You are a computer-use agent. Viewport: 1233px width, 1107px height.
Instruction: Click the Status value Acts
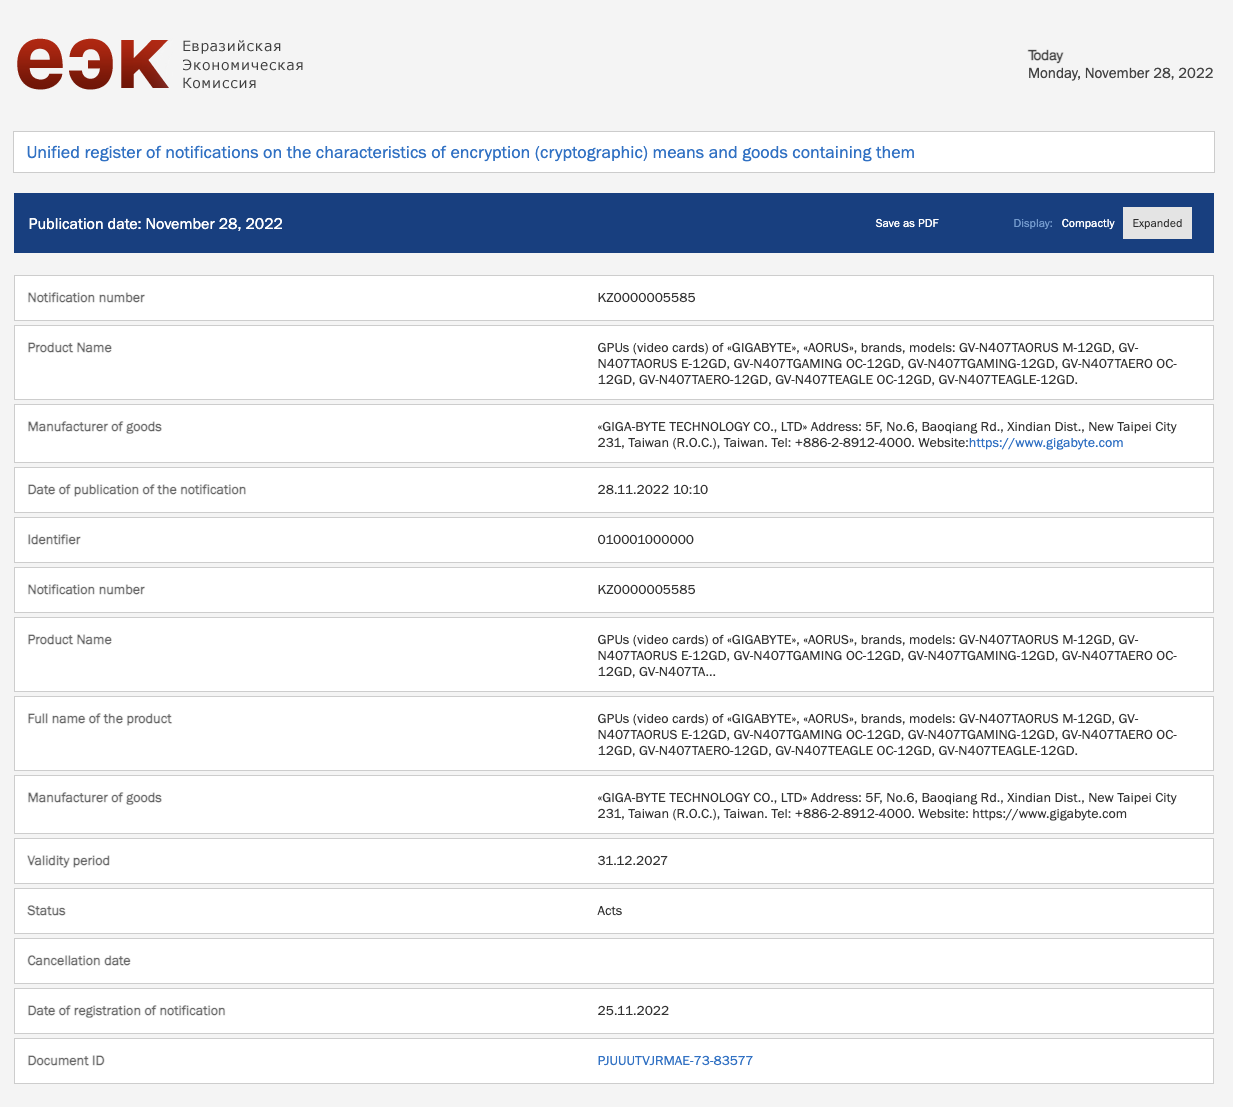click(x=609, y=911)
